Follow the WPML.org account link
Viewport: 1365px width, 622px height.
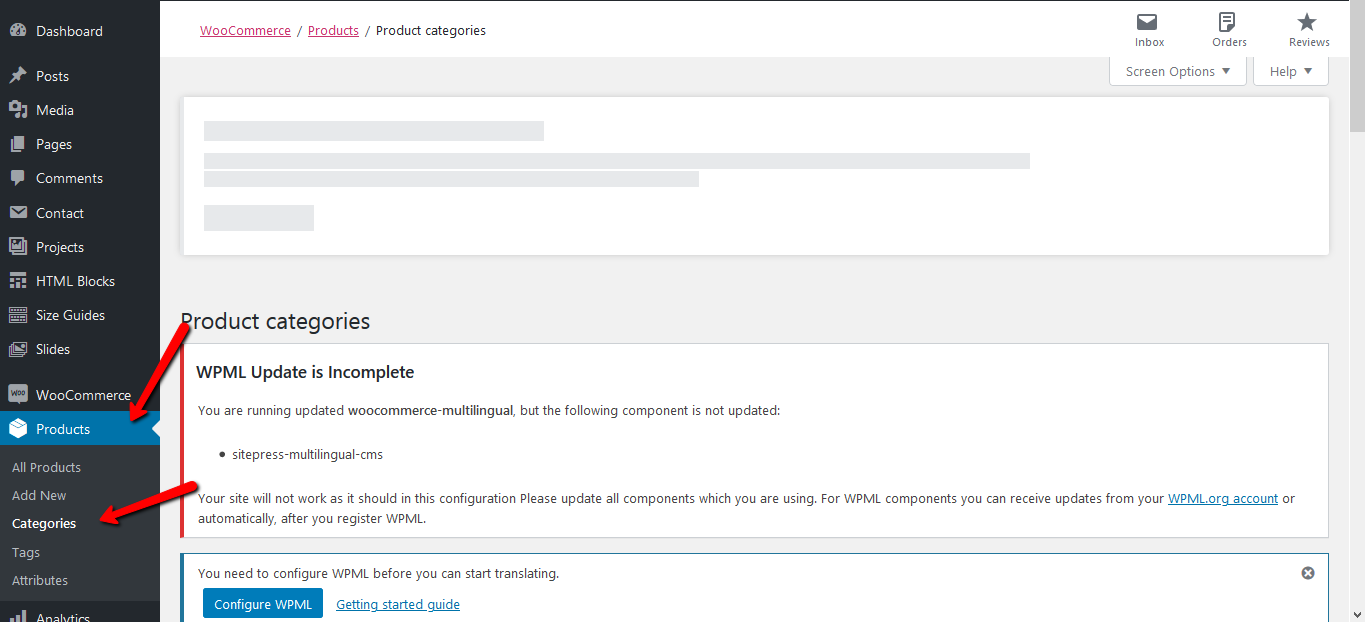point(1223,498)
